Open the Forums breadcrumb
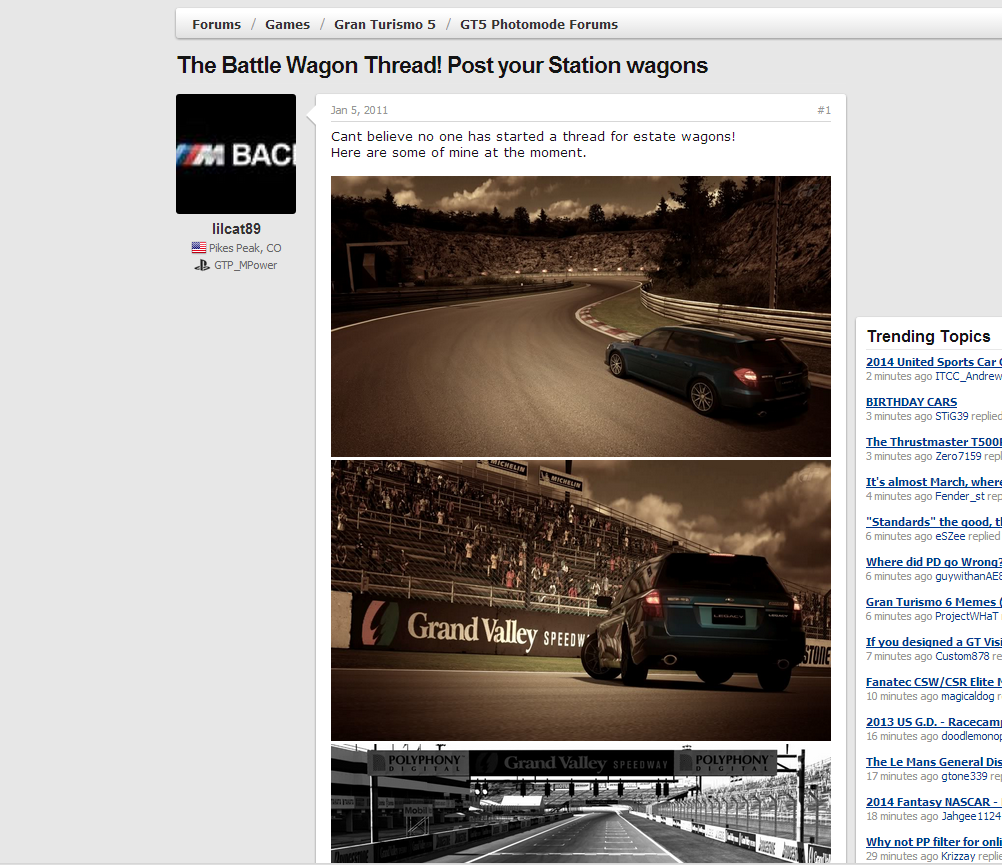This screenshot has height=865, width=1002. [217, 24]
